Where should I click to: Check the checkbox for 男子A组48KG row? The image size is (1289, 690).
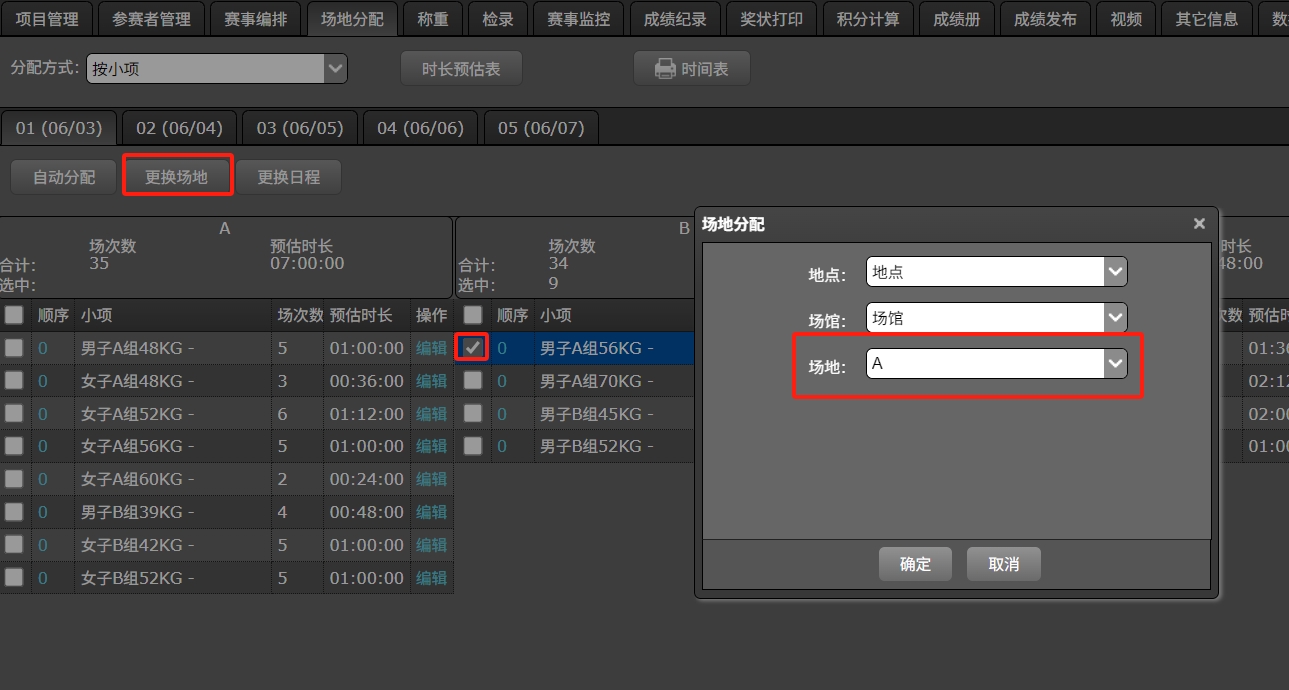[x=13, y=347]
